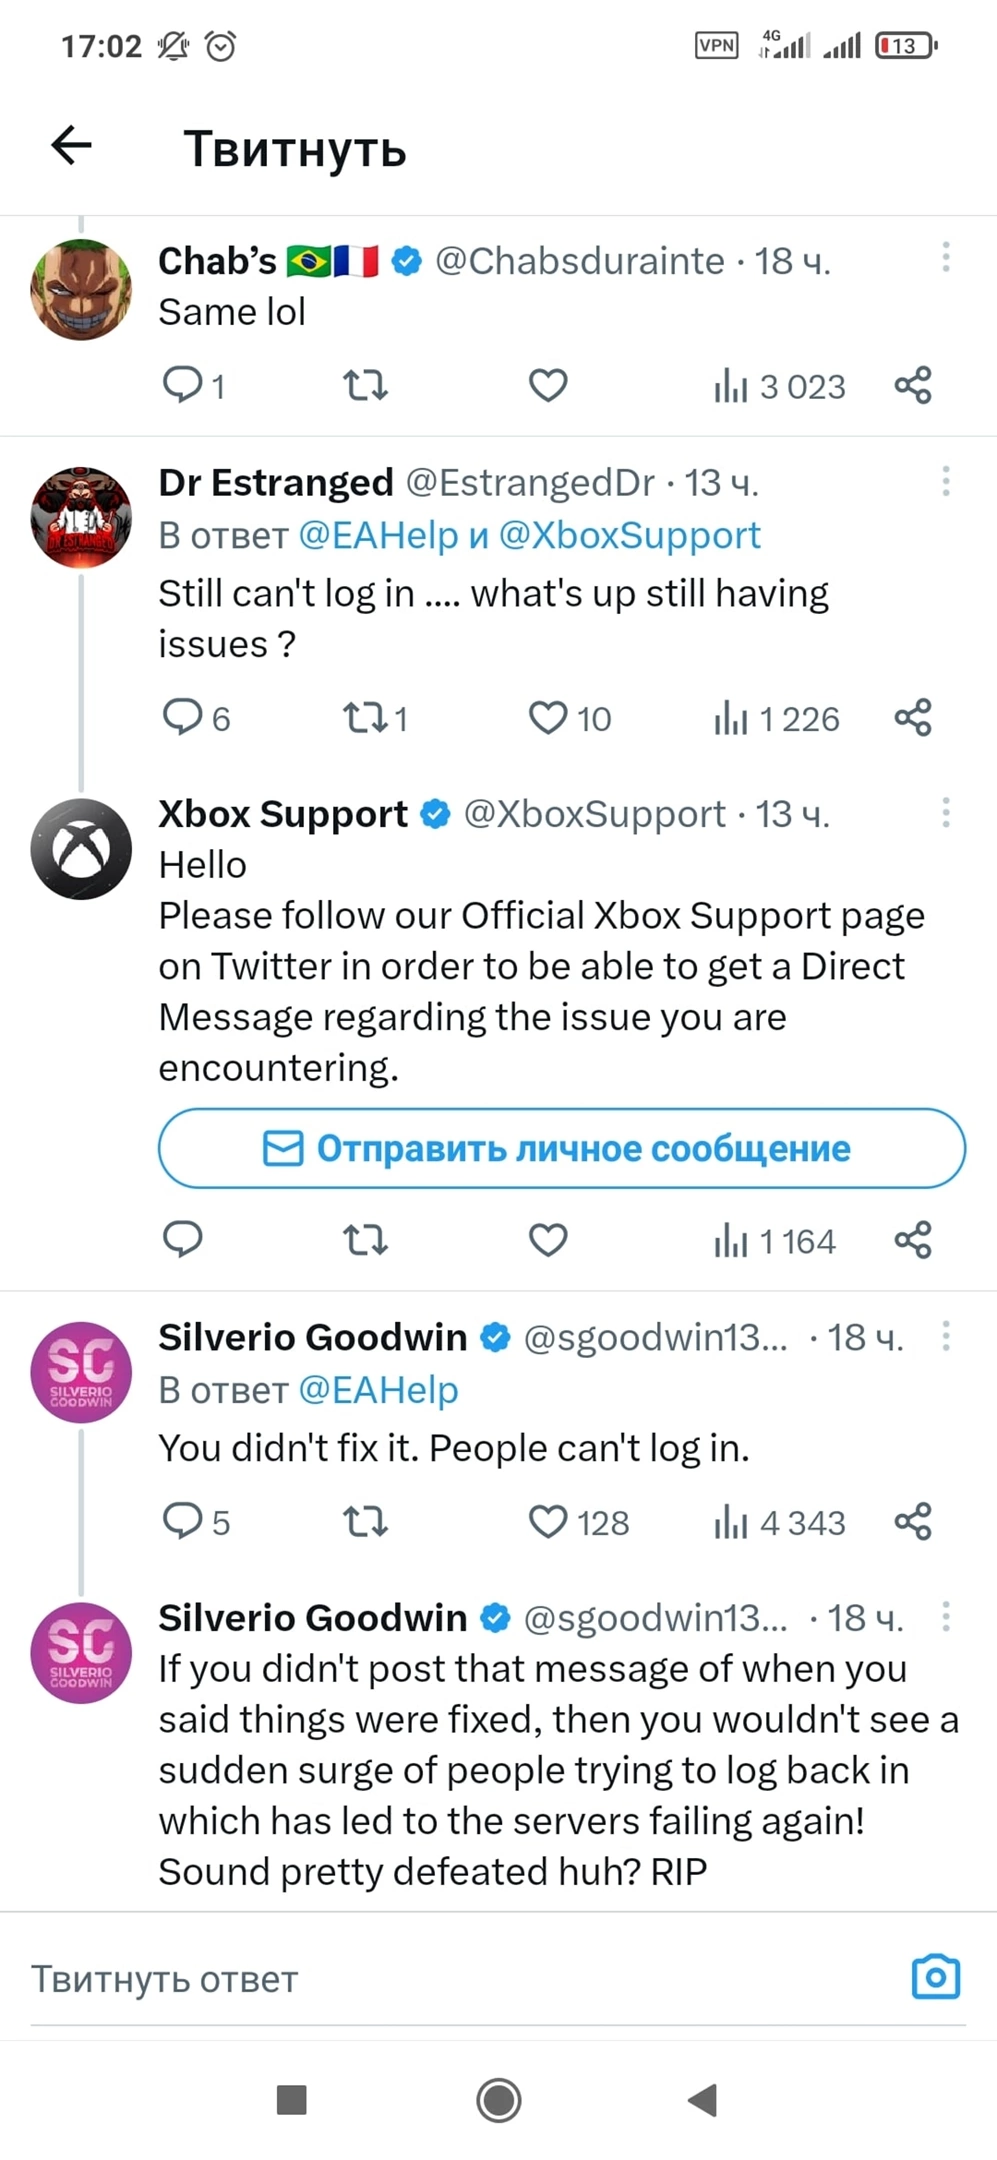The height and width of the screenshot is (2160, 997).
Task: Like Silverio Goodwin's tweet with 128 likes
Action: (x=547, y=1522)
